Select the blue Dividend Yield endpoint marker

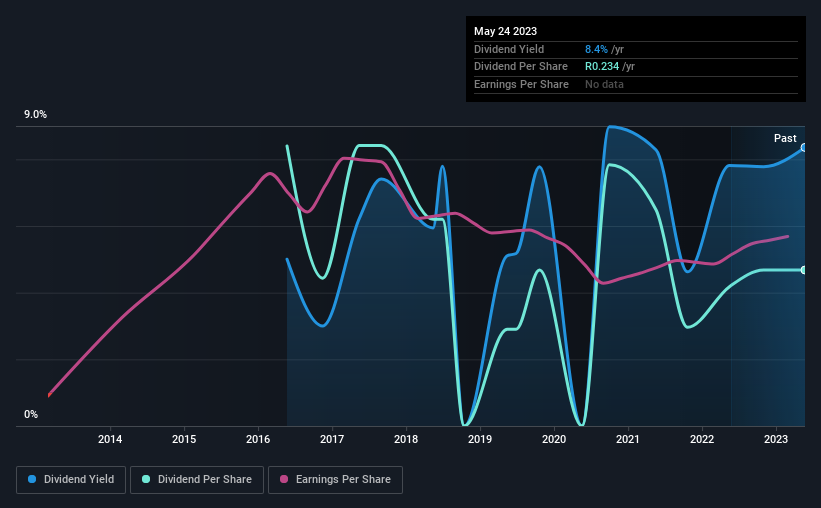click(x=803, y=148)
